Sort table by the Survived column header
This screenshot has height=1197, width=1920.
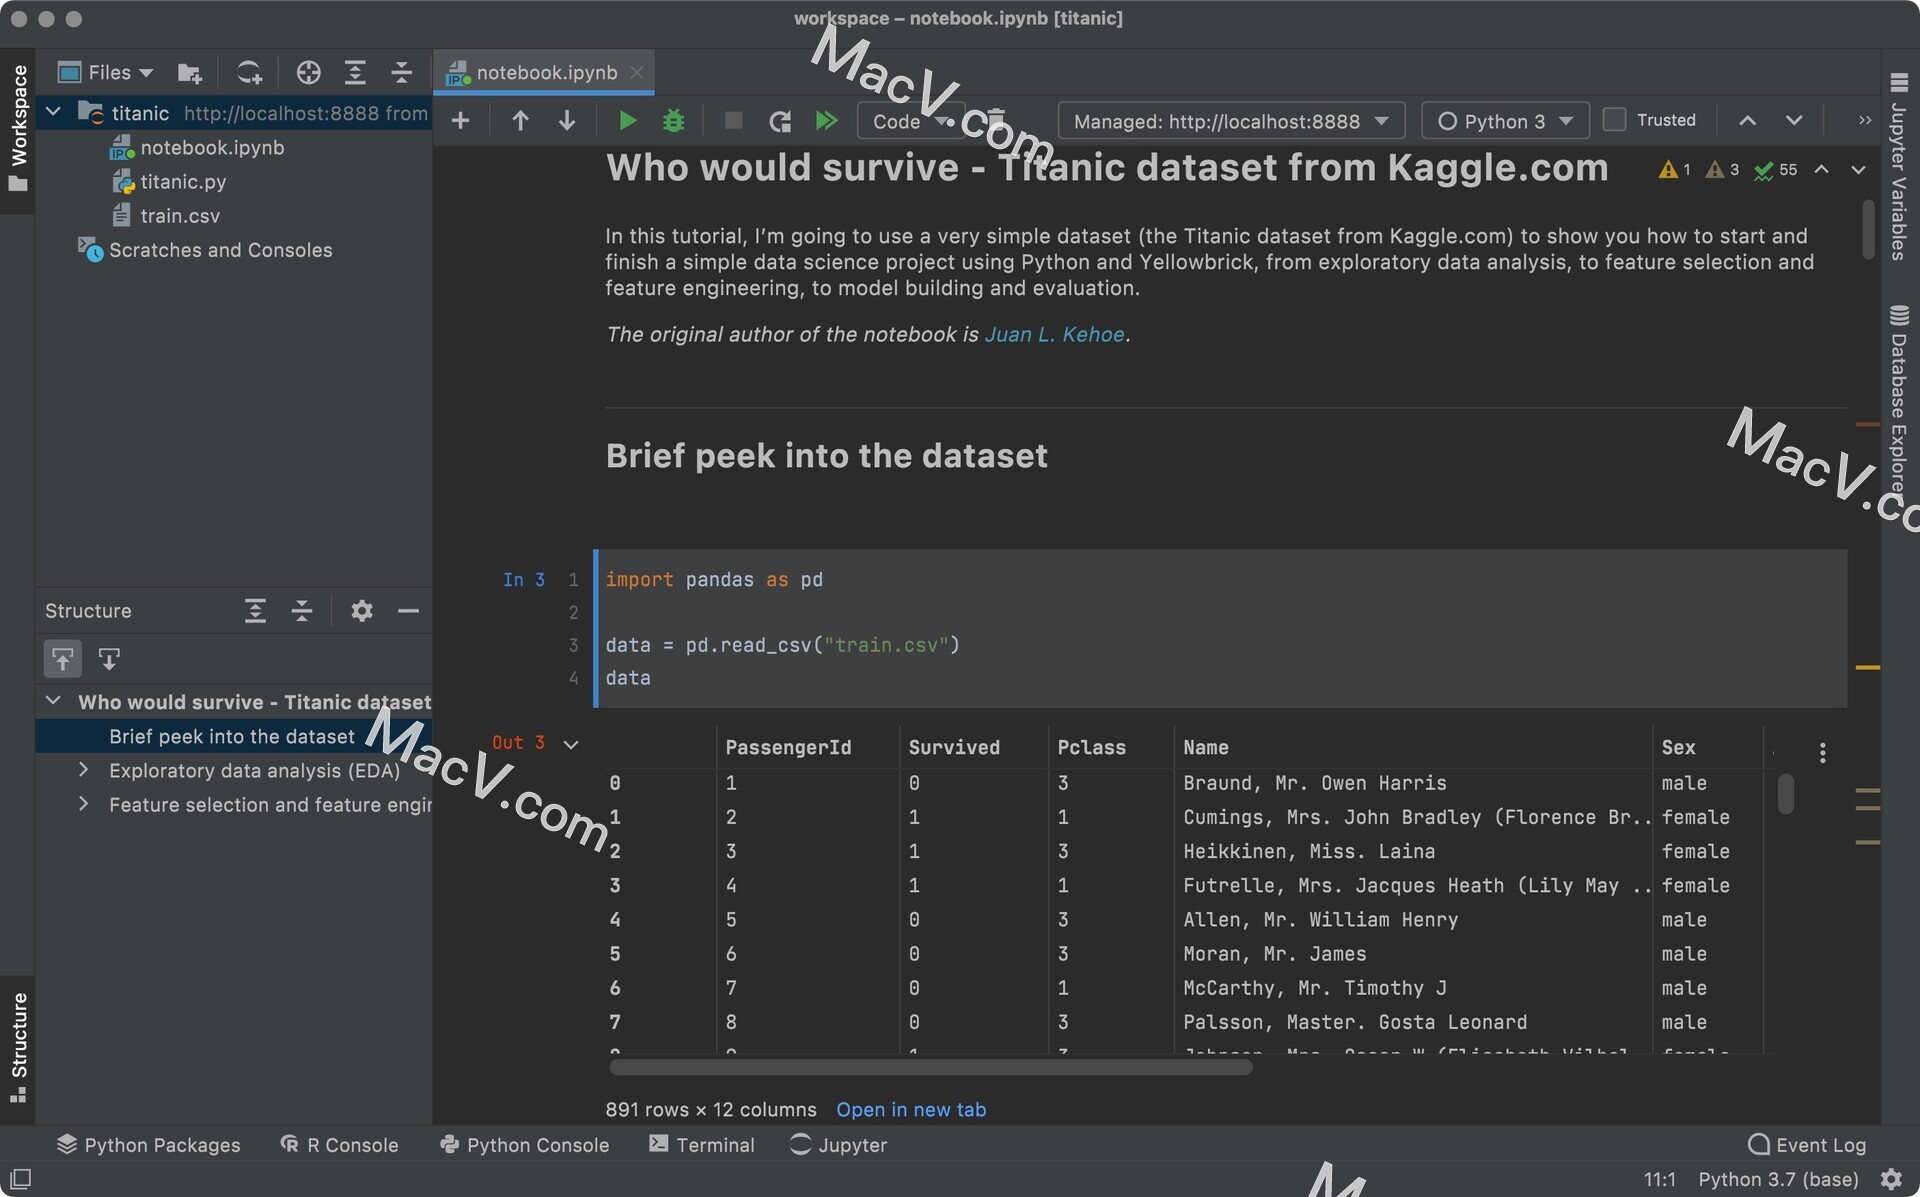[x=954, y=747]
